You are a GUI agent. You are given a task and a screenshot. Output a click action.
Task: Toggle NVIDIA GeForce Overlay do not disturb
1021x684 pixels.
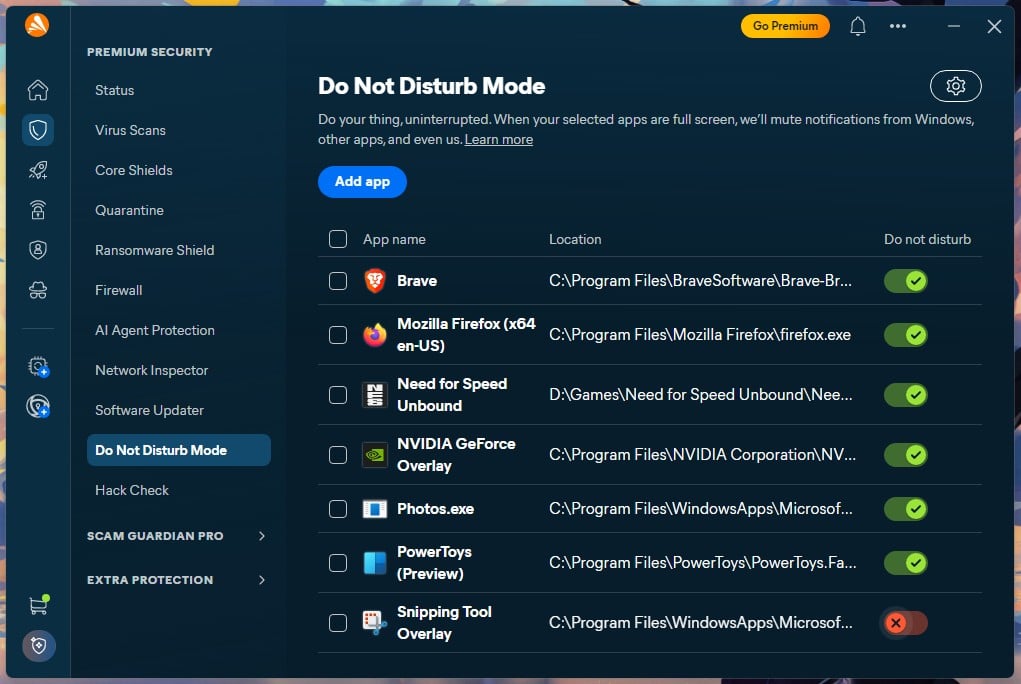906,455
